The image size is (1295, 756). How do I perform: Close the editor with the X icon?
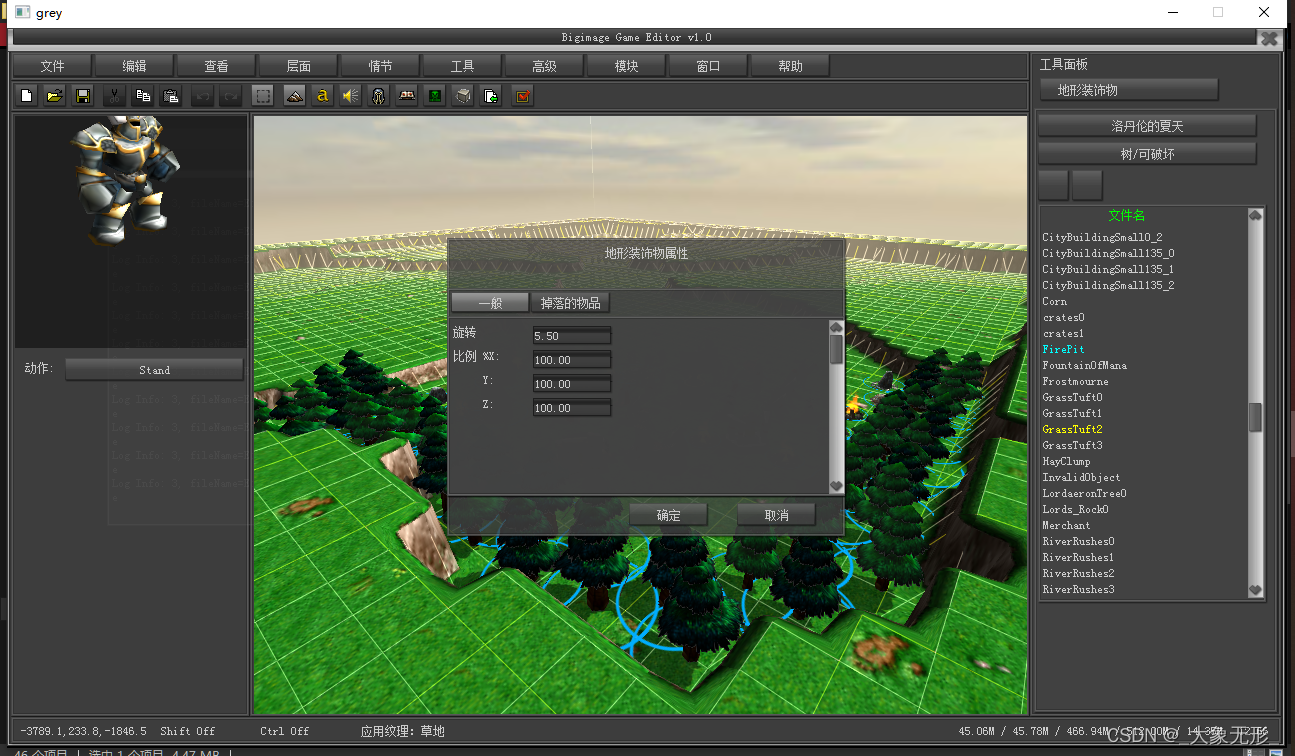point(1269,39)
